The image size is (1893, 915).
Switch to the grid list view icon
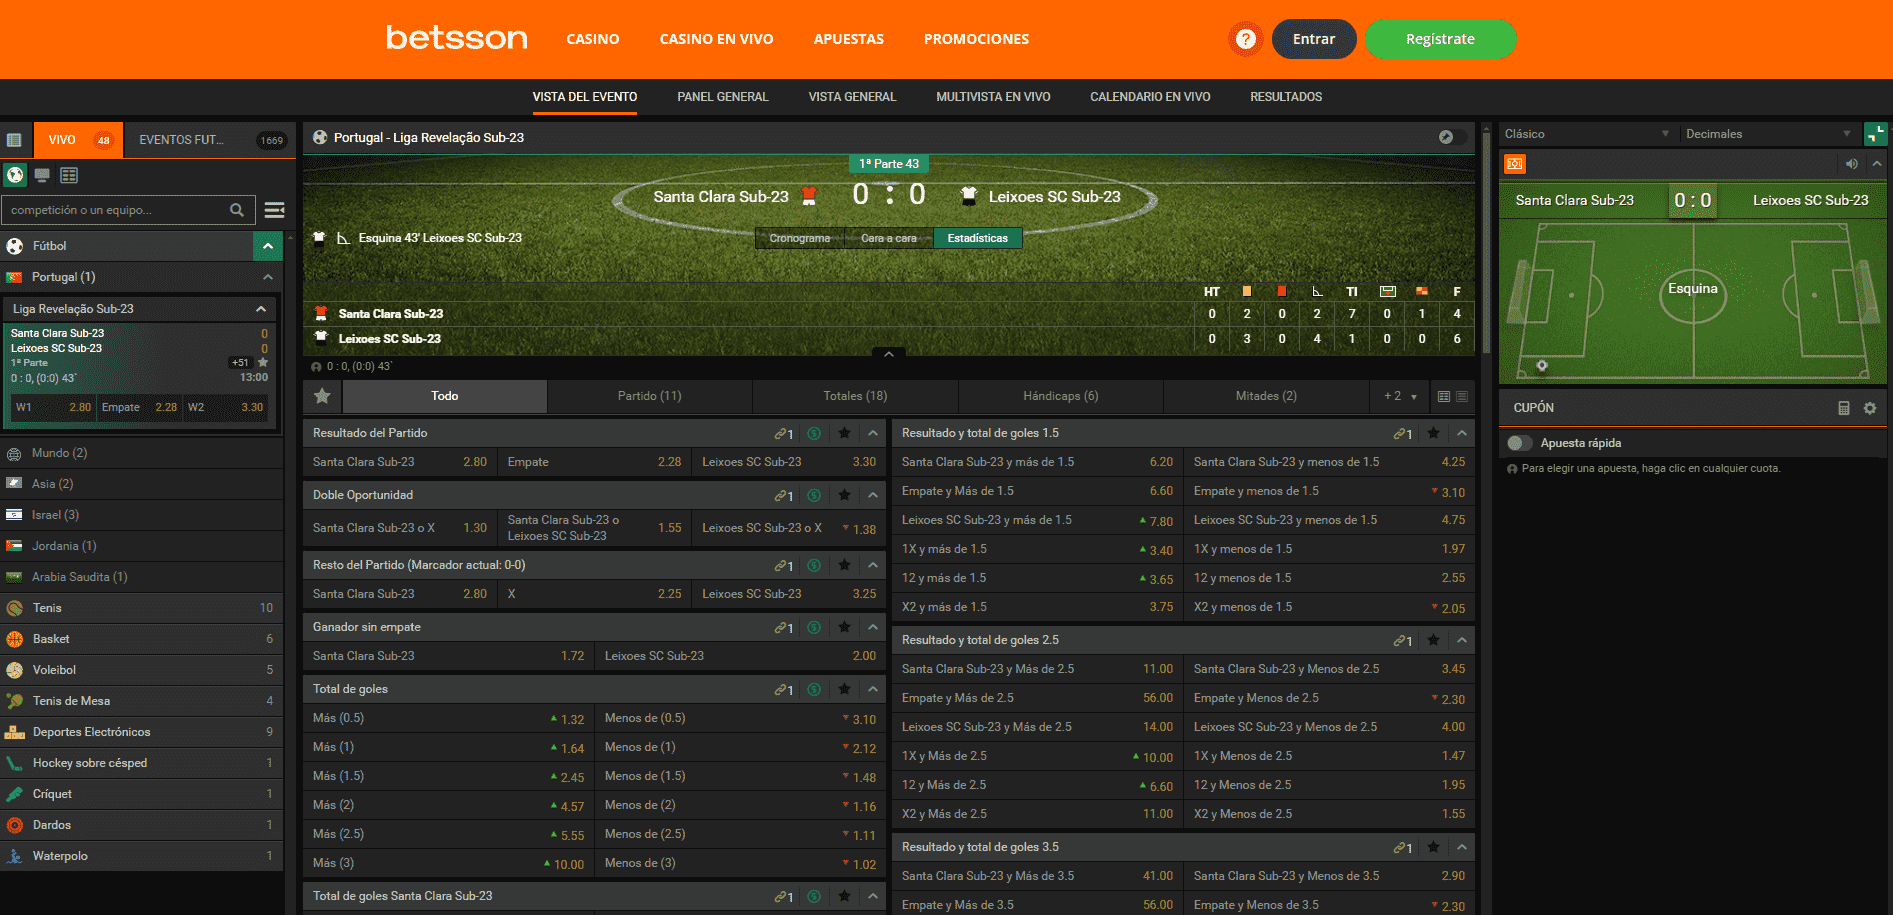click(69, 175)
